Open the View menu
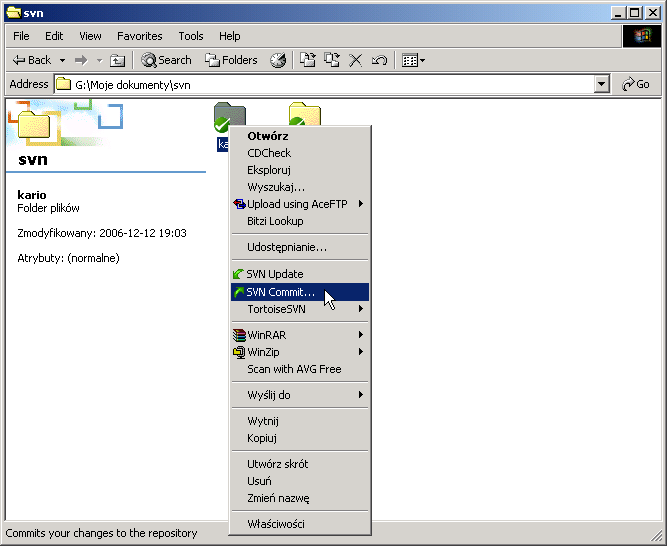 click(90, 36)
